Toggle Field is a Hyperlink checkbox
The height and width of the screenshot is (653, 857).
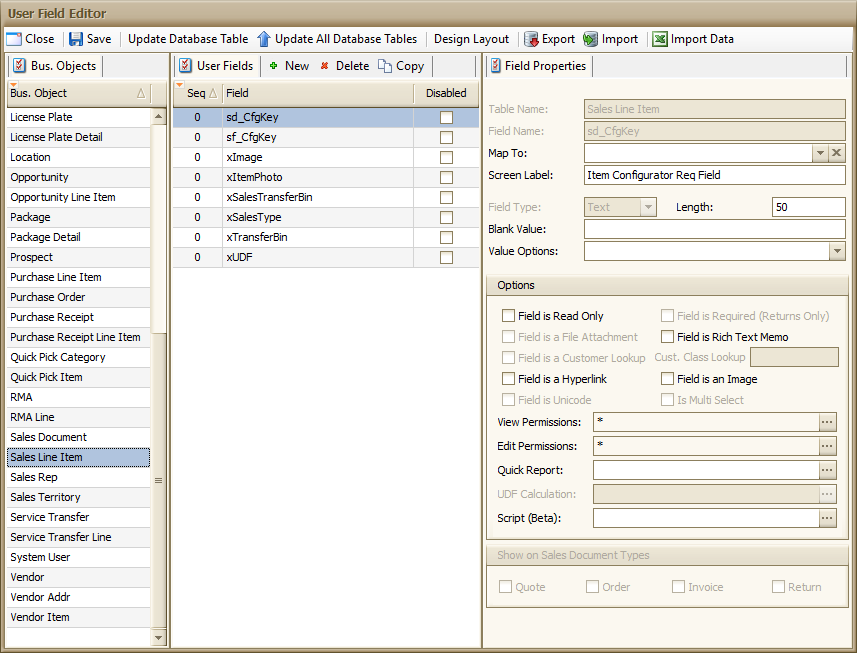coord(508,379)
